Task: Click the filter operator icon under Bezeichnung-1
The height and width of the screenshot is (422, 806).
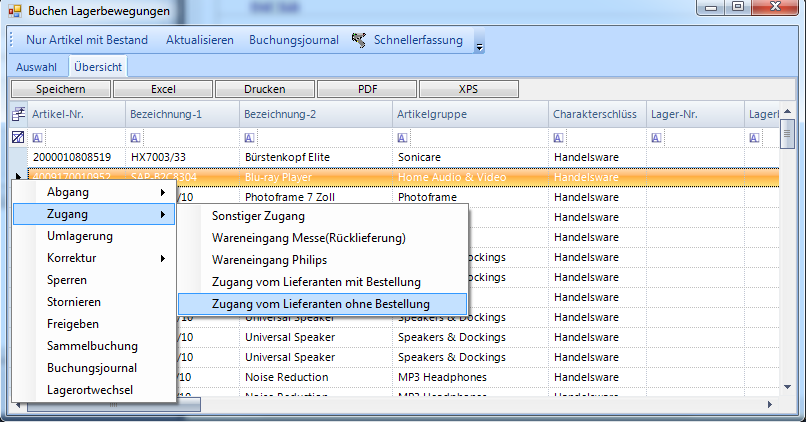Action: pyautogui.click(x=136, y=137)
